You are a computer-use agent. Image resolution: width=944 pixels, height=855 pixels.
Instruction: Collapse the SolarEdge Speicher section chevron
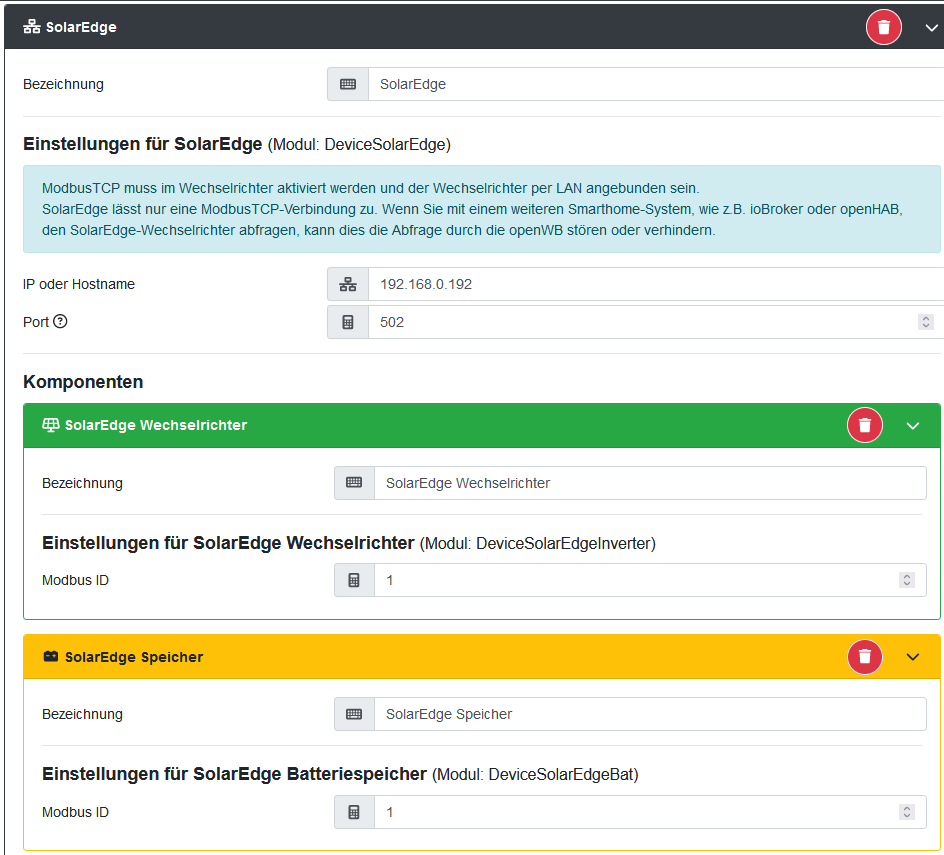(913, 657)
